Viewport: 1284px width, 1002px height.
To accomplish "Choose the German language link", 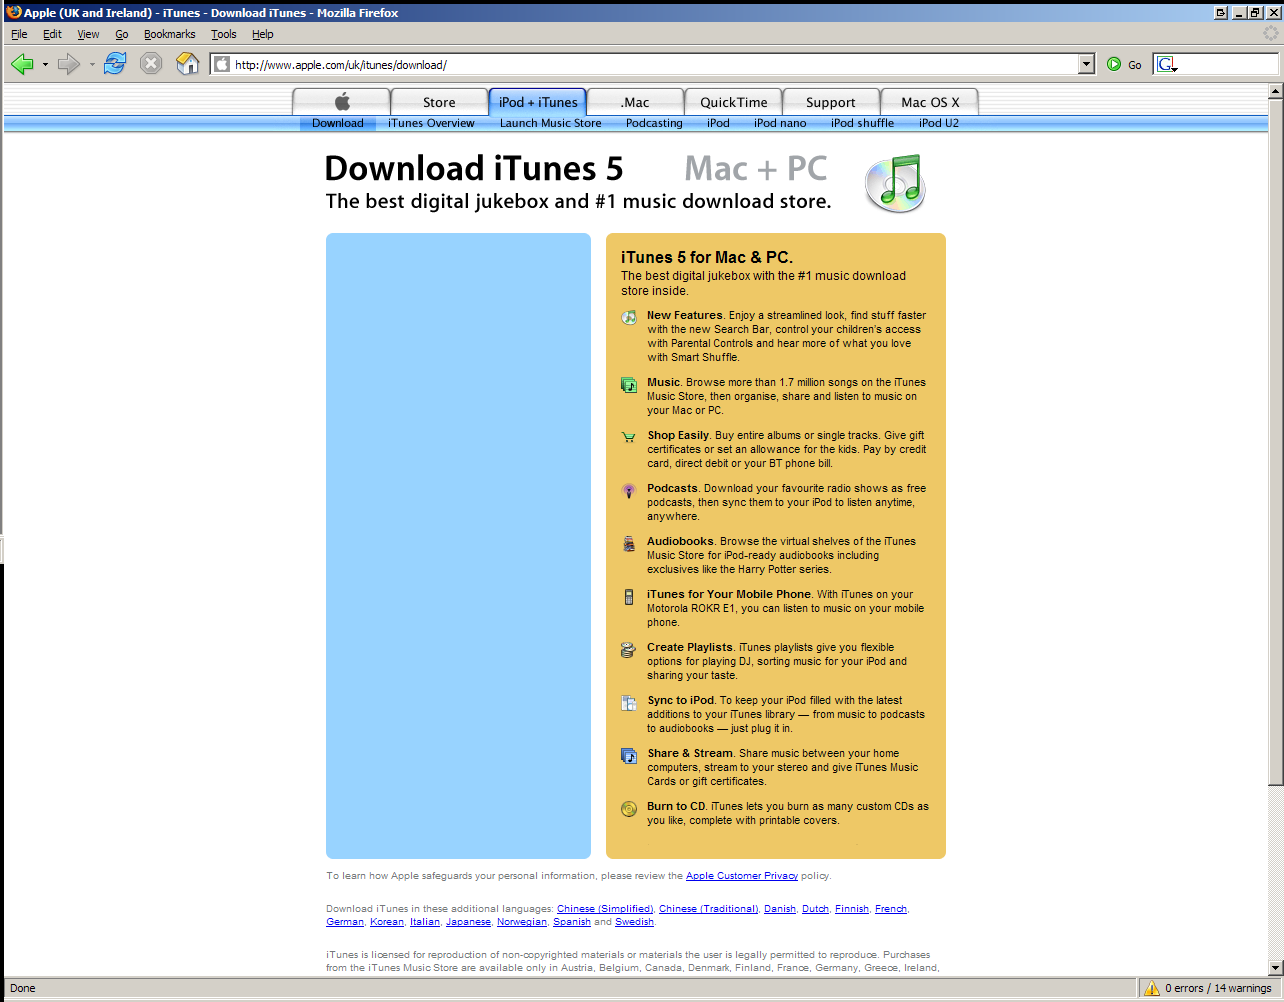I will tap(345, 922).
